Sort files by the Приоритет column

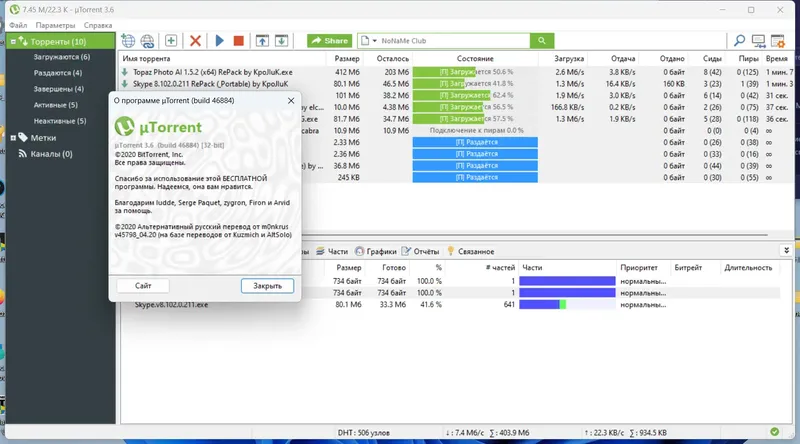639,268
